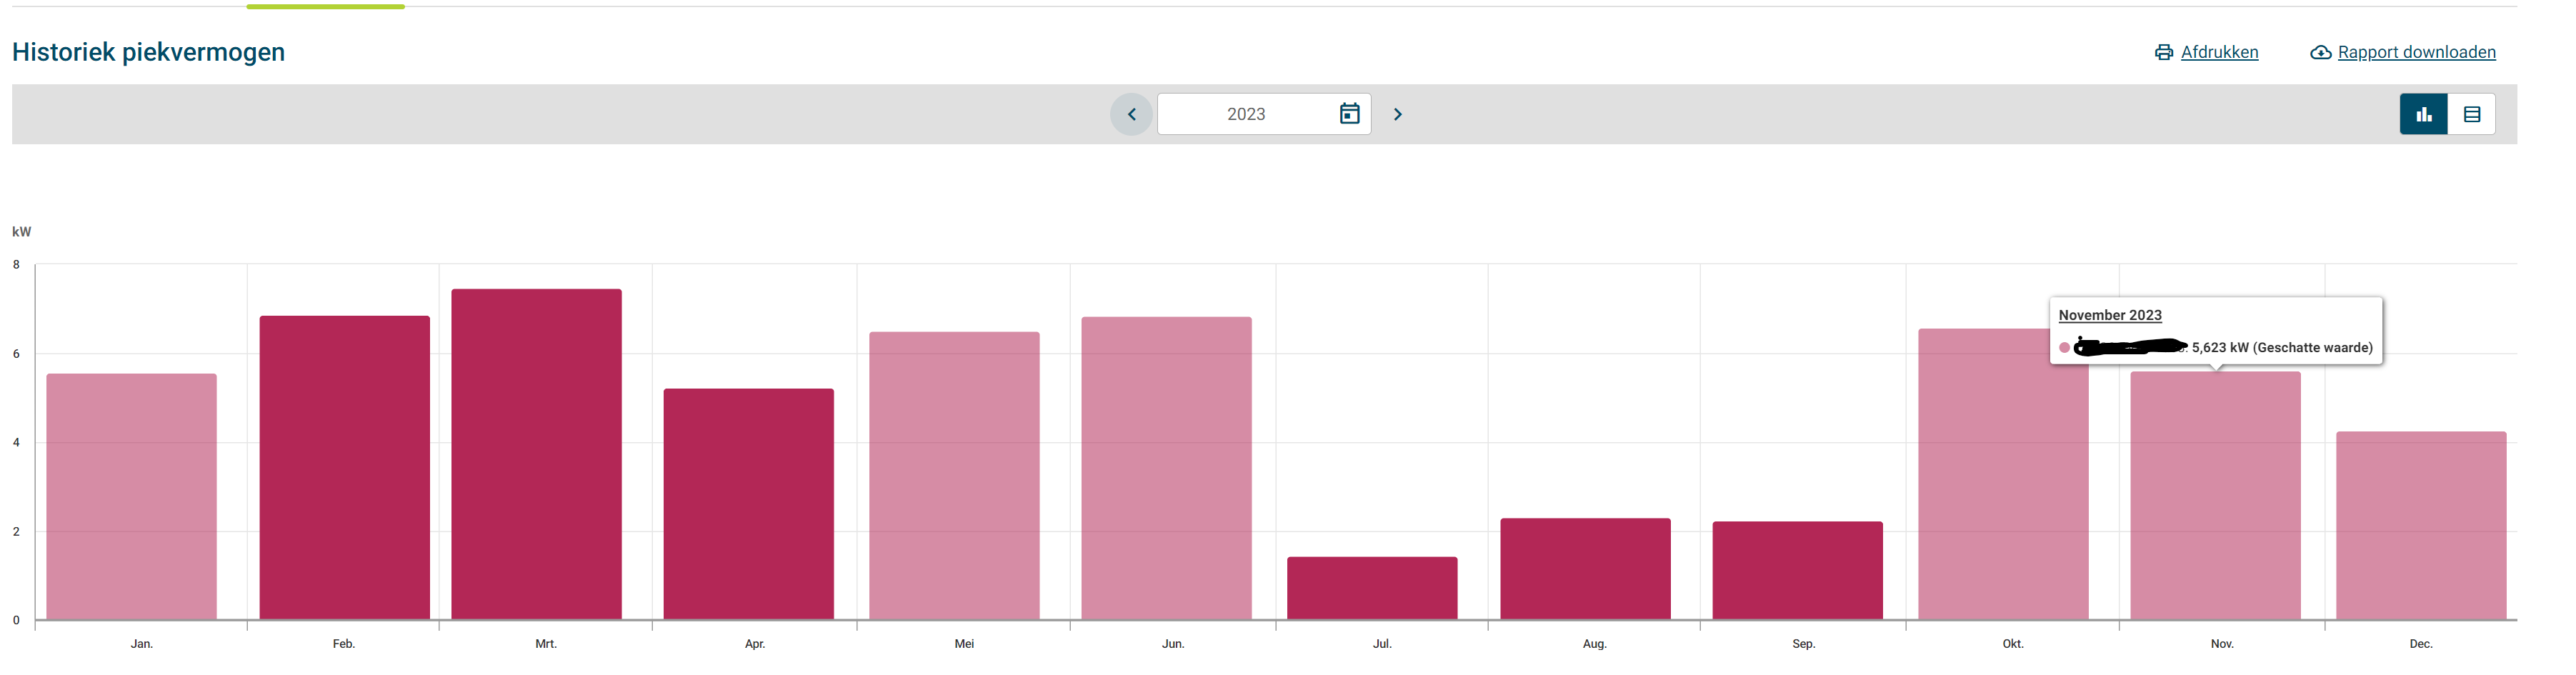The image size is (2576, 675).
Task: Click Rapport downloaden link
Action: pyautogui.click(x=2415, y=52)
